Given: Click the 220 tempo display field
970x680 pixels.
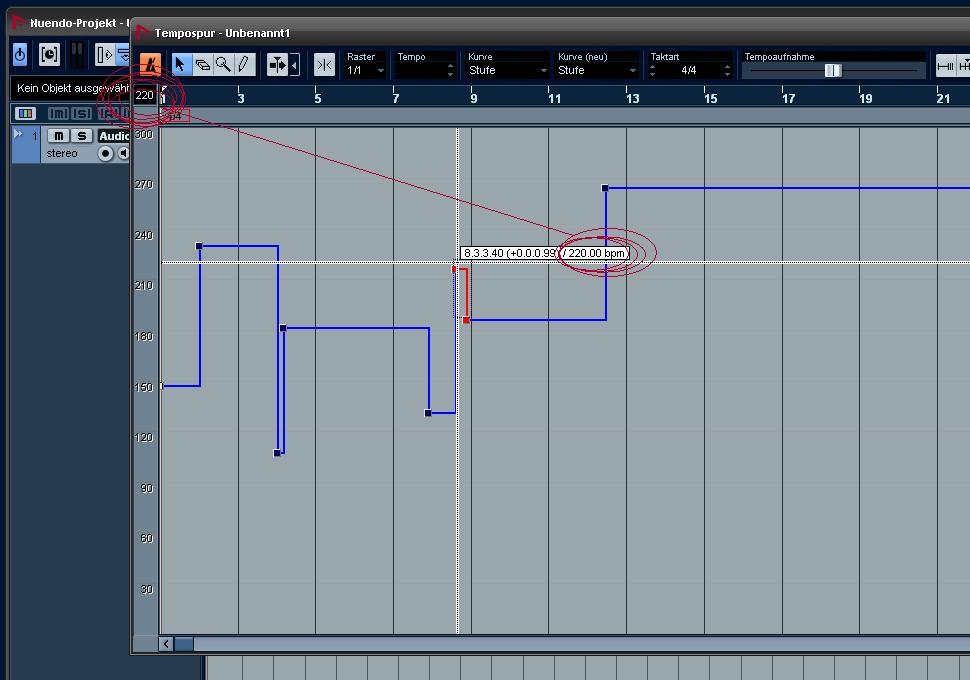Looking at the screenshot, I should click(145, 95).
